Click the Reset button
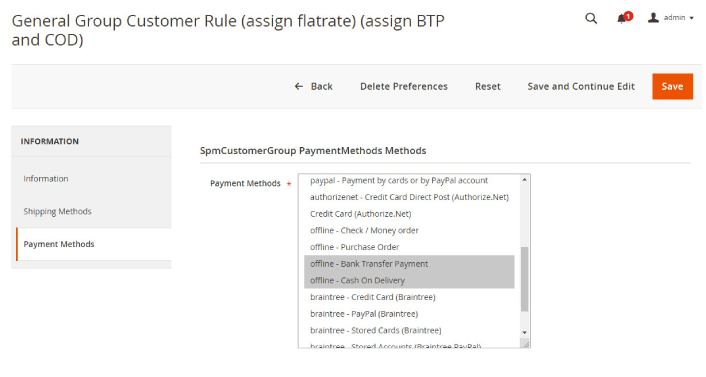 click(x=488, y=86)
